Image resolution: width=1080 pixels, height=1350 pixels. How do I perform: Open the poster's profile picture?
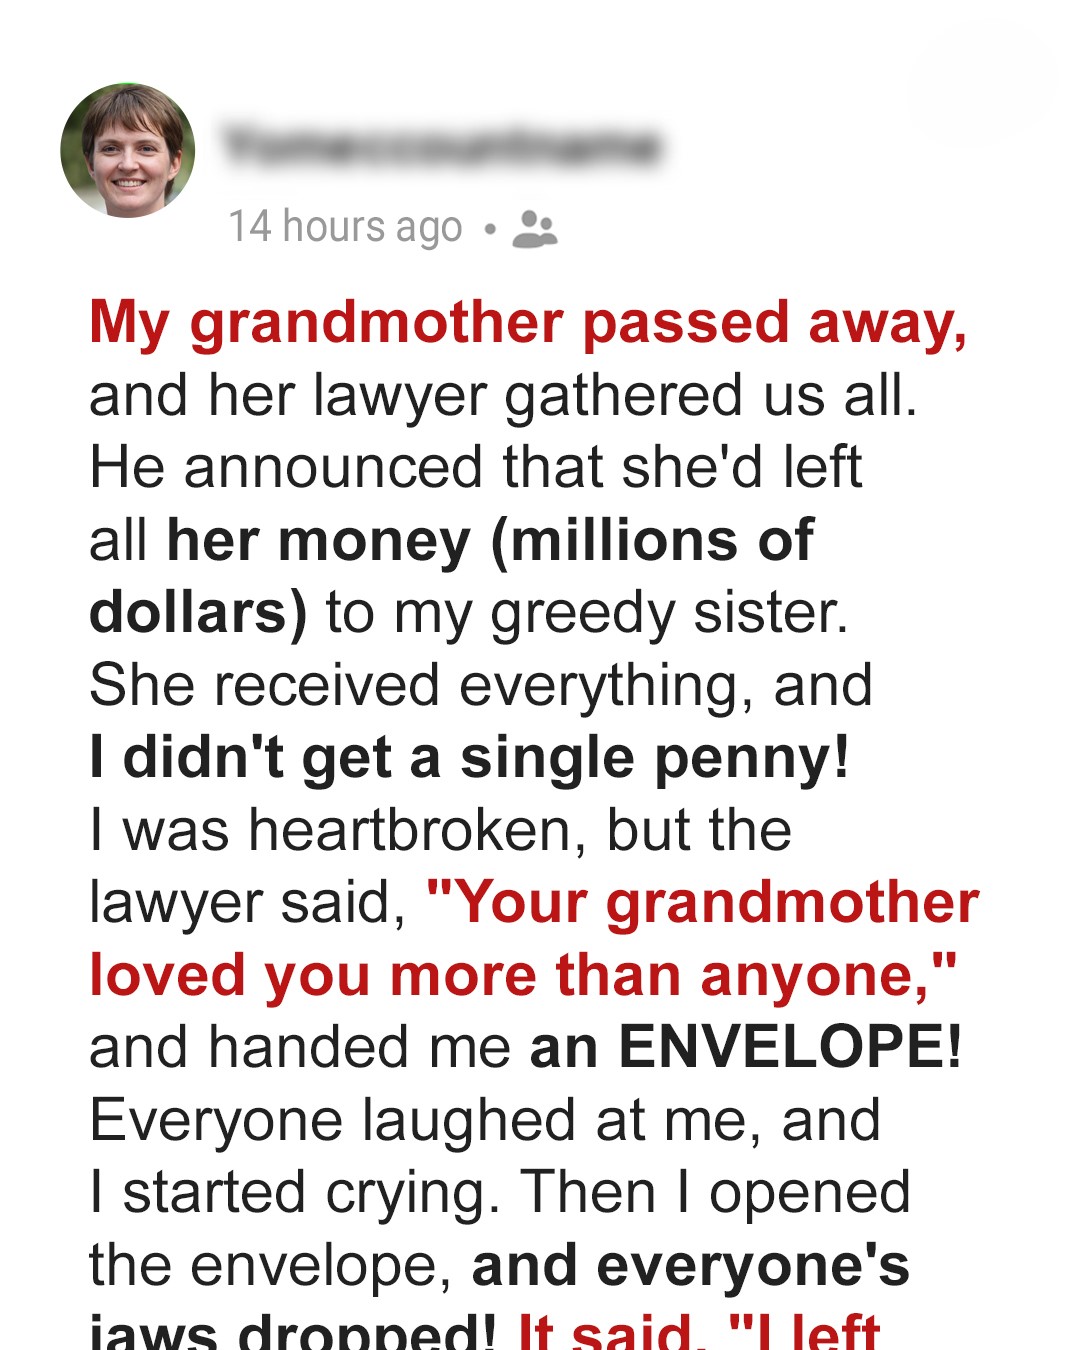[128, 150]
